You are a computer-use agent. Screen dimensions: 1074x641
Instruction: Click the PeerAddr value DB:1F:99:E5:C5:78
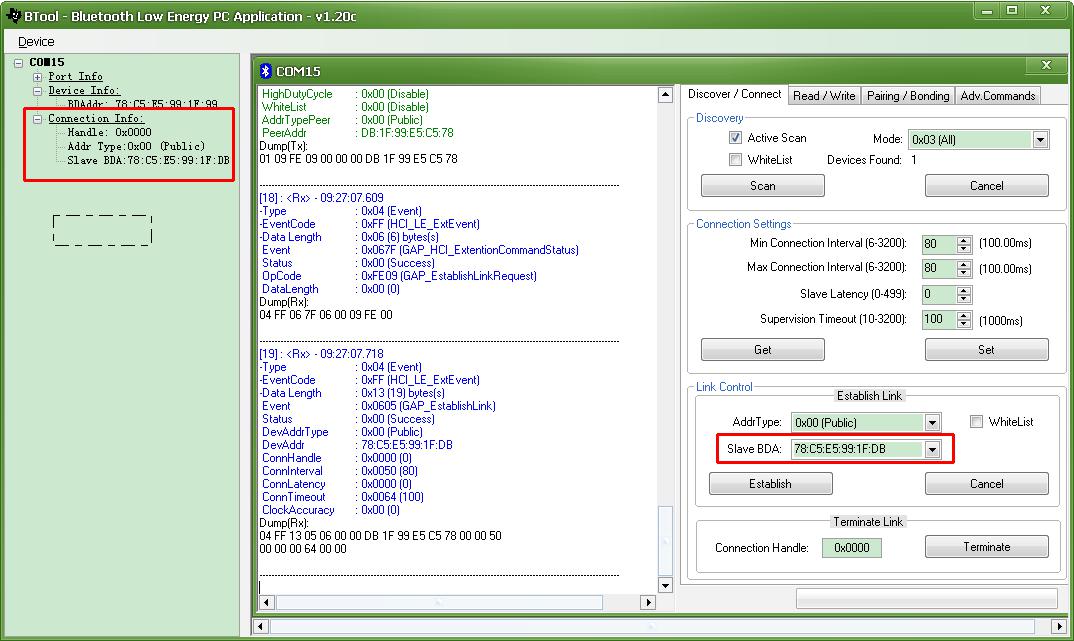407,133
